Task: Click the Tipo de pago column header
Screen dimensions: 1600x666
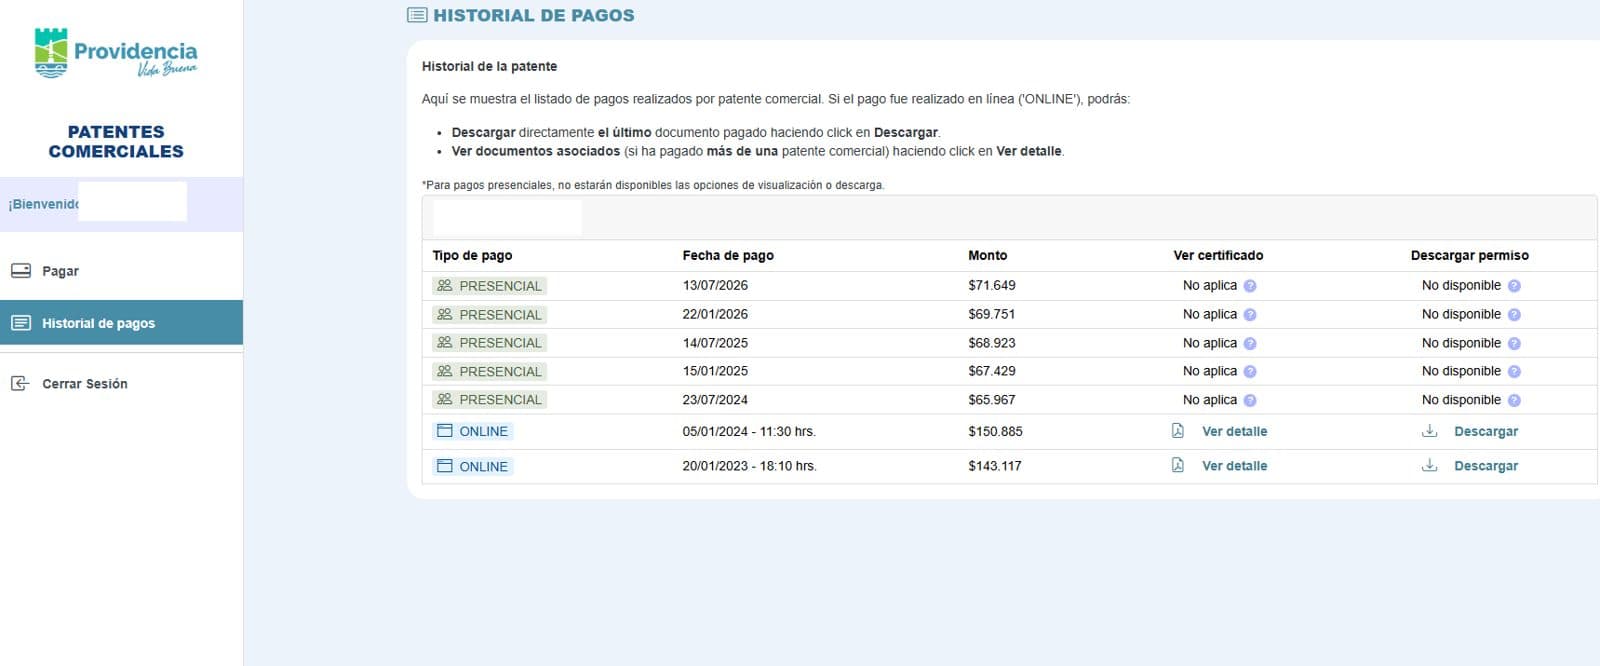Action: click(x=472, y=256)
